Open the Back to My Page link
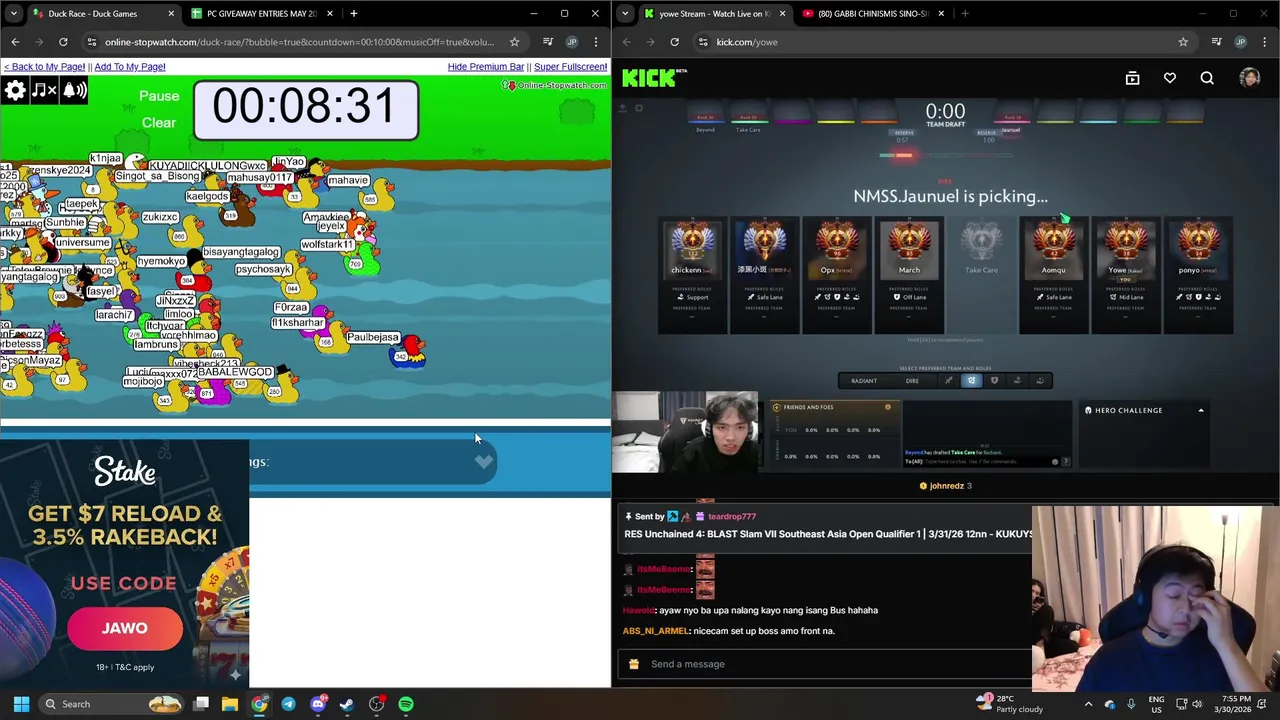1280x720 pixels. (x=44, y=67)
